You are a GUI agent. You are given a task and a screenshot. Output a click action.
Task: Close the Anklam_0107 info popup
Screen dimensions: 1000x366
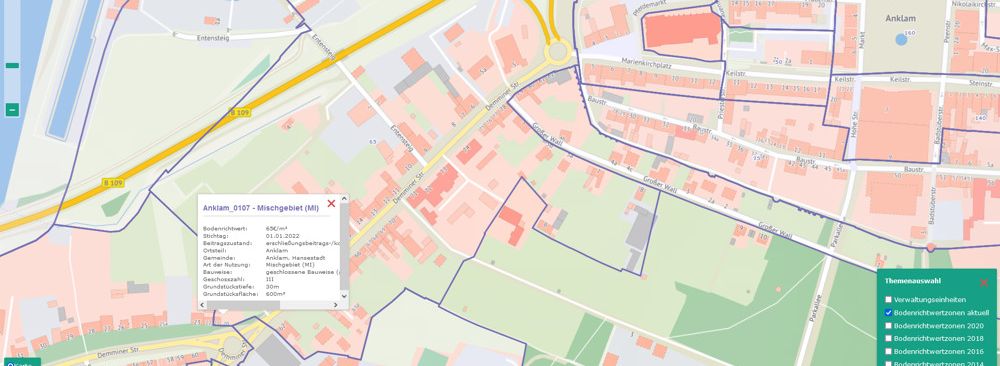(331, 203)
